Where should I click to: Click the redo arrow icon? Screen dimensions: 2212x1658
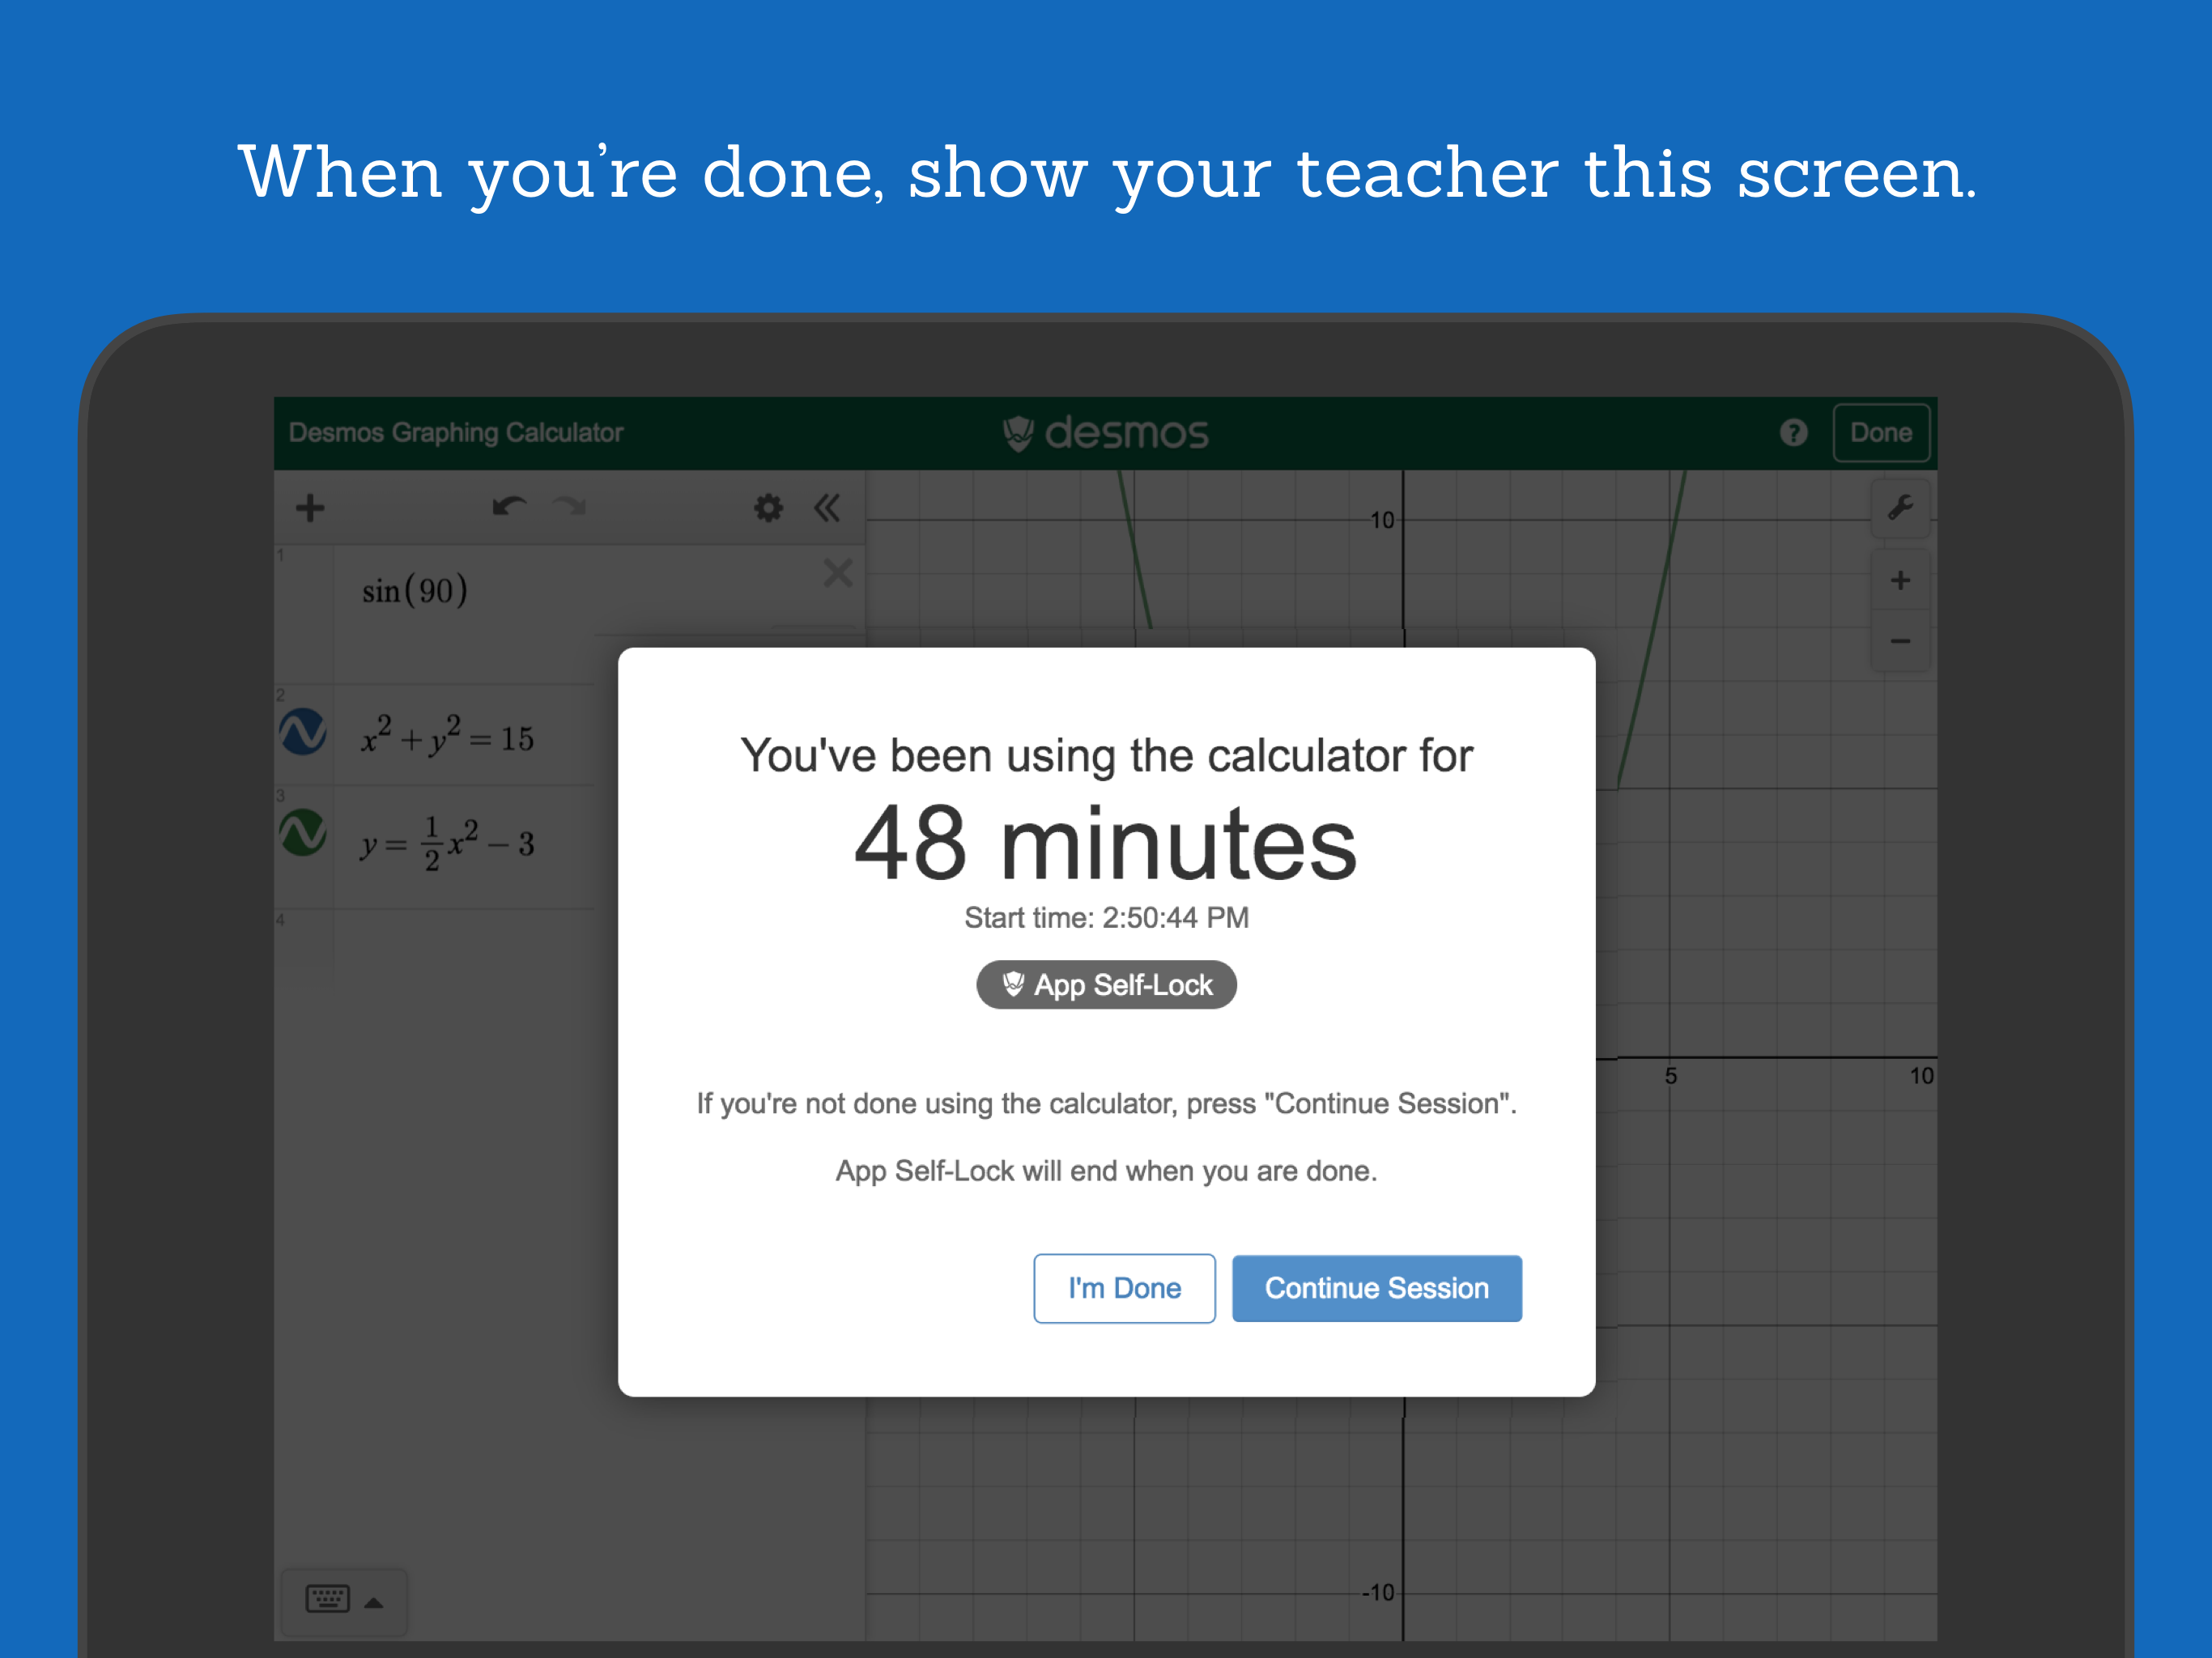(570, 507)
